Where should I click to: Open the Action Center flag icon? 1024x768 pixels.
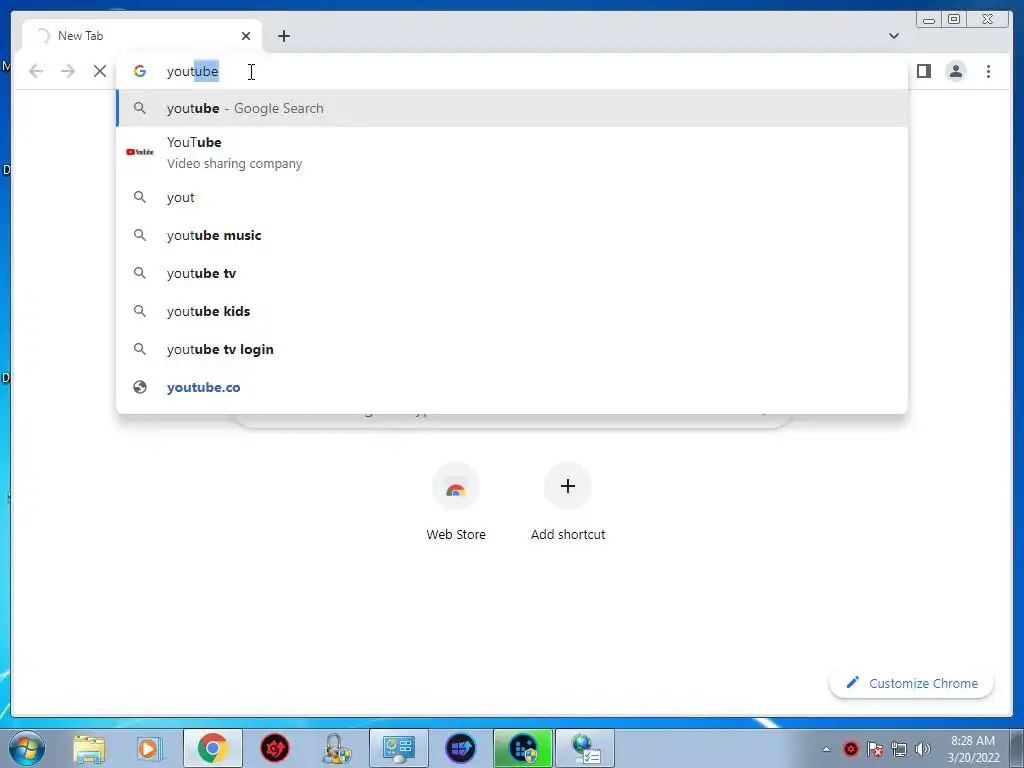point(874,749)
